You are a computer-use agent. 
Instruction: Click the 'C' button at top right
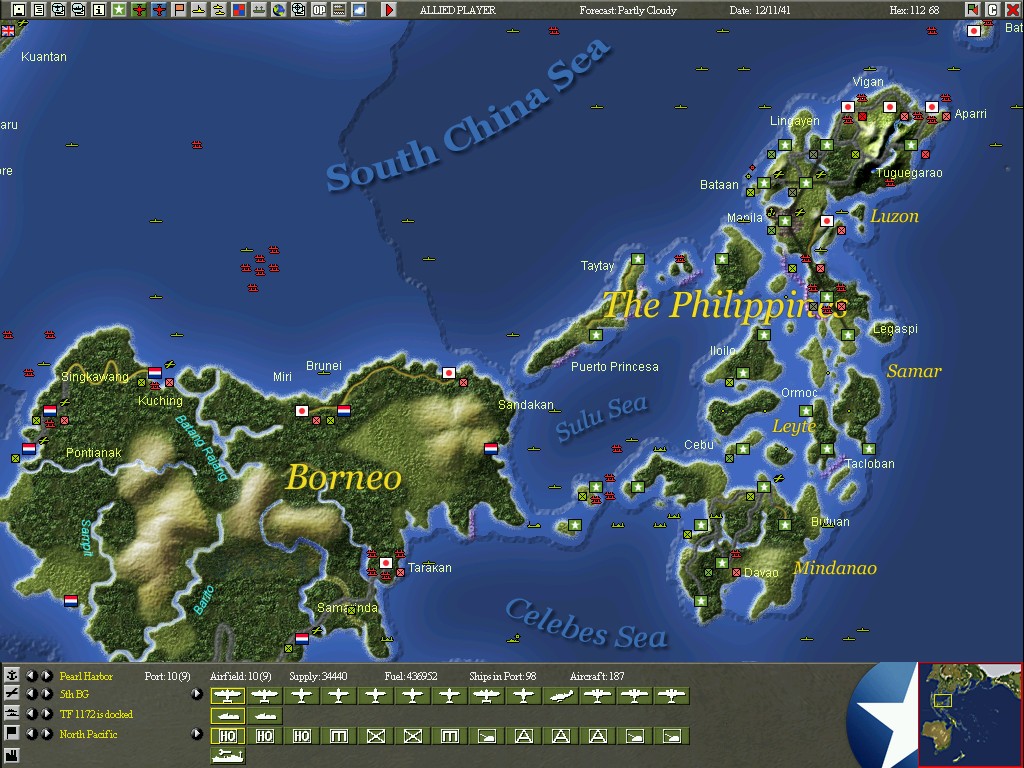coord(993,9)
